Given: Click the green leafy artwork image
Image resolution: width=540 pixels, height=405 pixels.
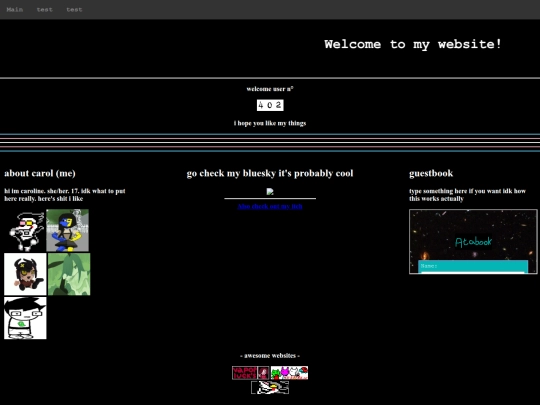Looking at the screenshot, I should [x=69, y=274].
